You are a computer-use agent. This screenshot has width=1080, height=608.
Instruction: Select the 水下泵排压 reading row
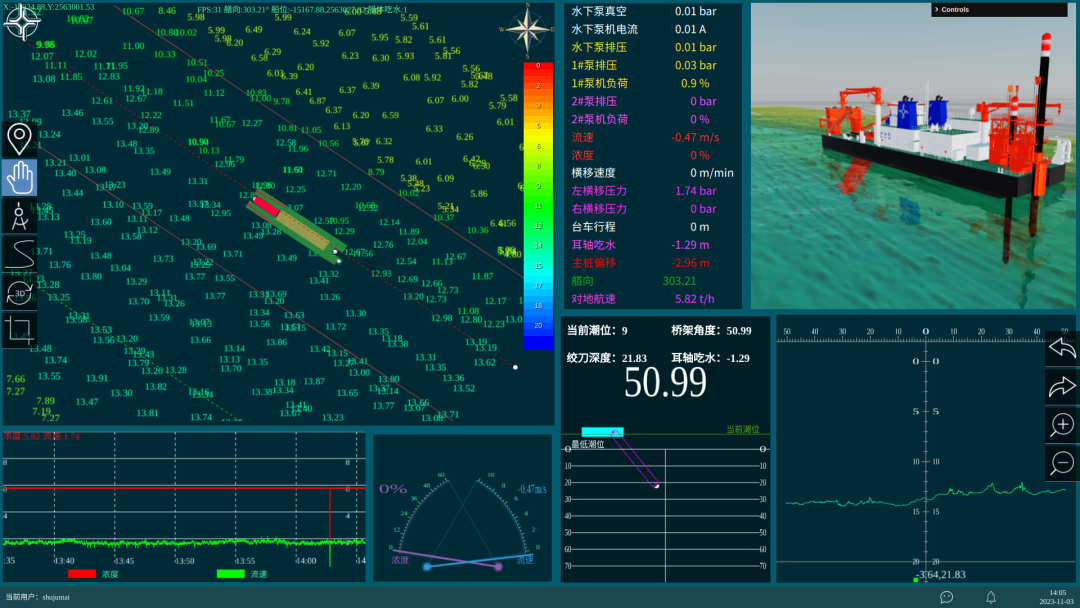pos(652,48)
